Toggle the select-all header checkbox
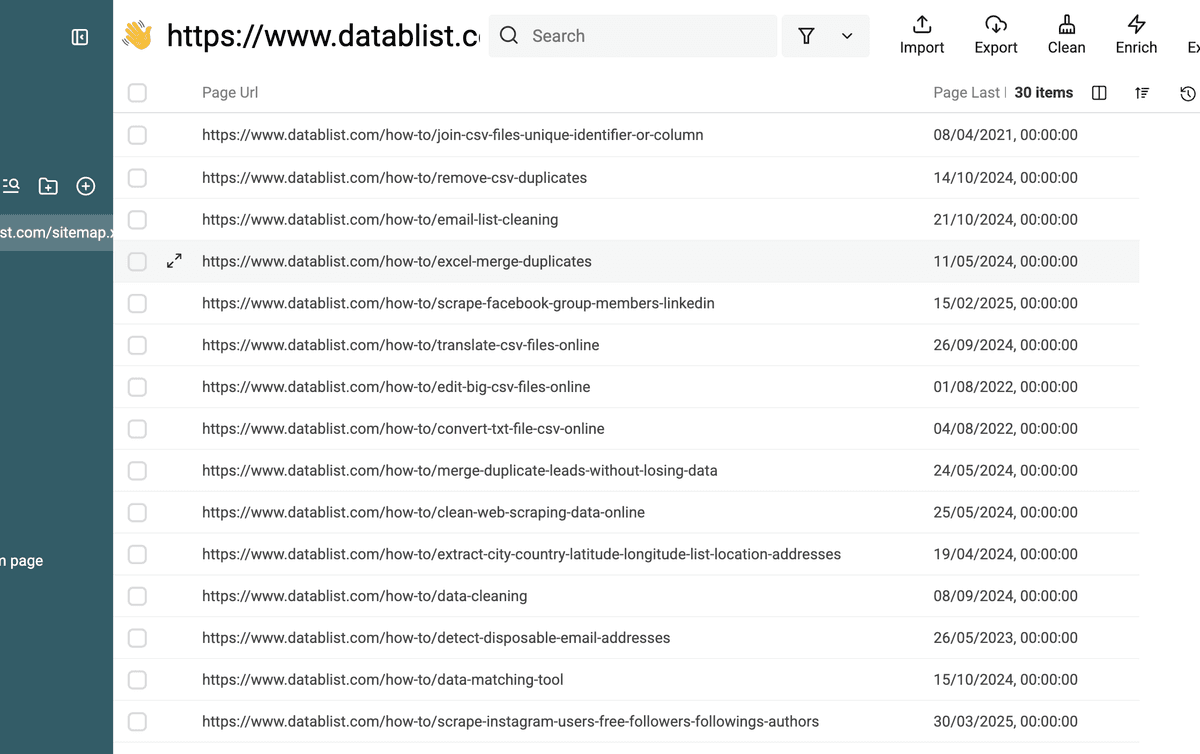 [x=137, y=93]
